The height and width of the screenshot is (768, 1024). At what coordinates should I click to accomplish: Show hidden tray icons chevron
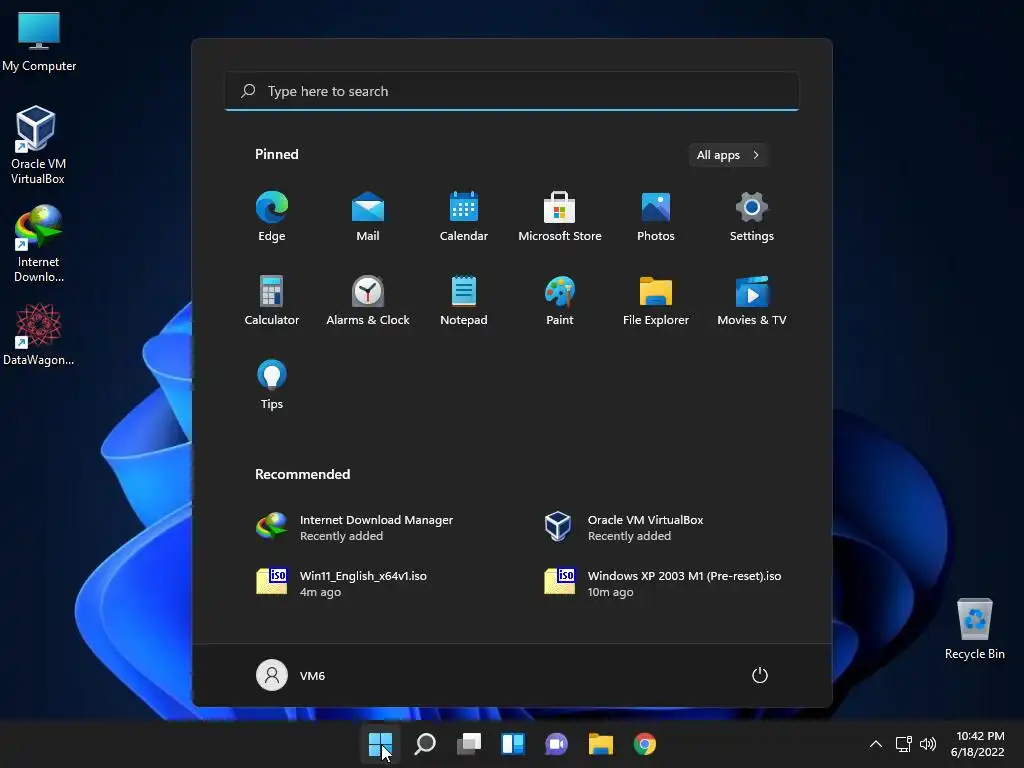[876, 744]
